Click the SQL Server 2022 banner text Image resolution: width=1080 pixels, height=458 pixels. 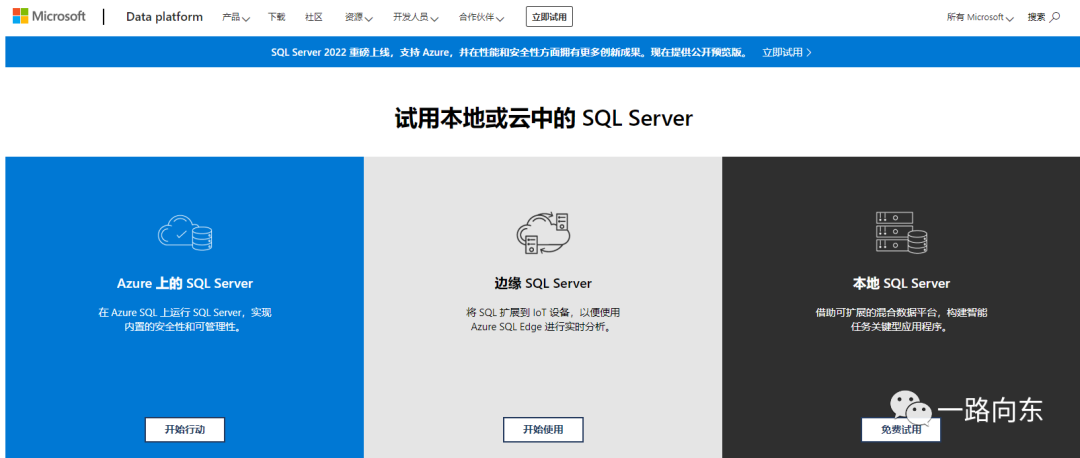(510, 52)
